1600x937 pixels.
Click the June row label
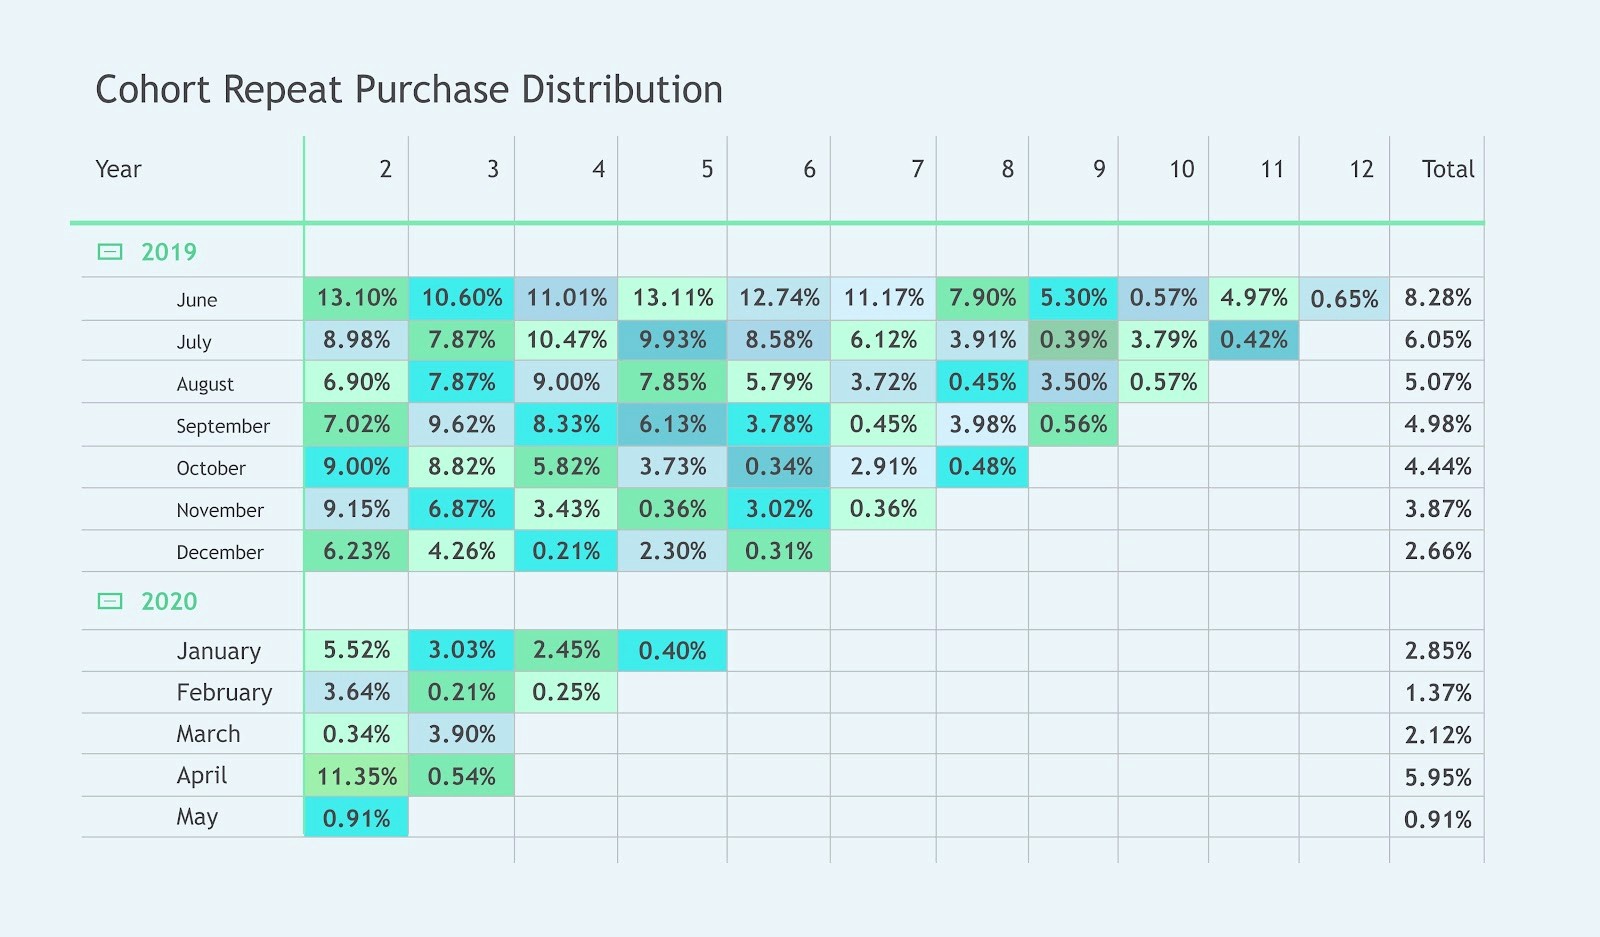[x=197, y=299]
